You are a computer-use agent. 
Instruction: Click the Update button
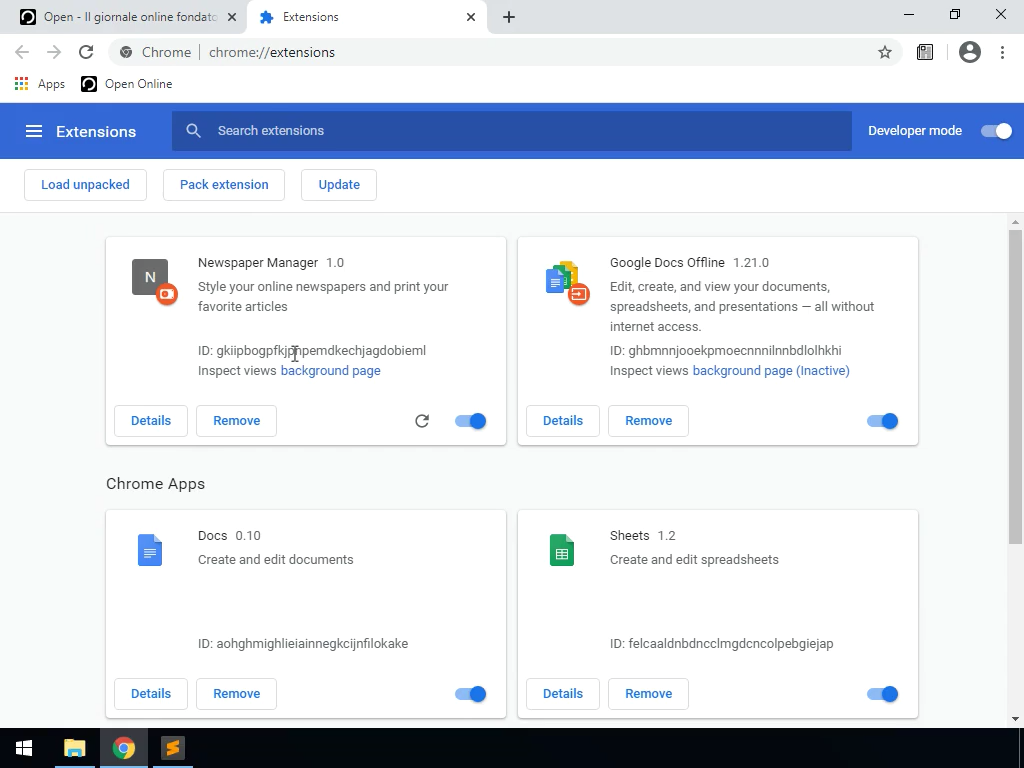coord(339,185)
